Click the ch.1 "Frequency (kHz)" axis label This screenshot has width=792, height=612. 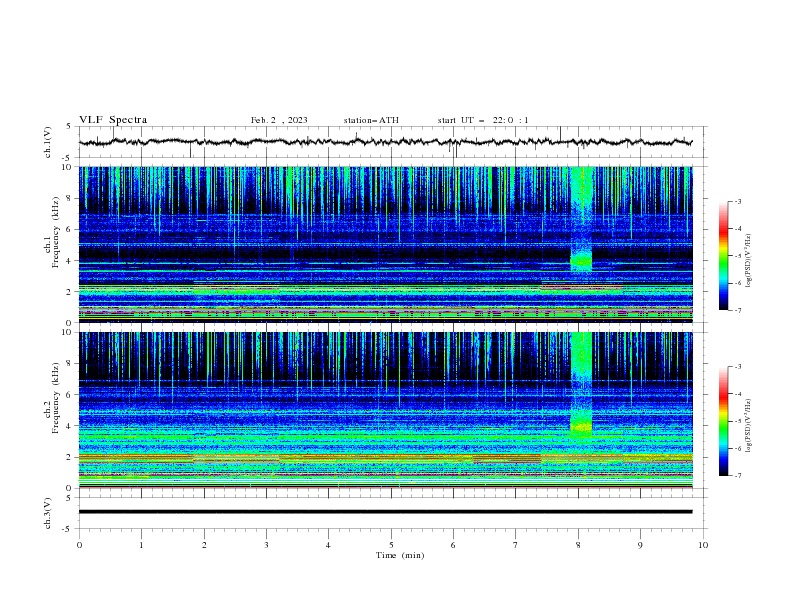[56, 232]
